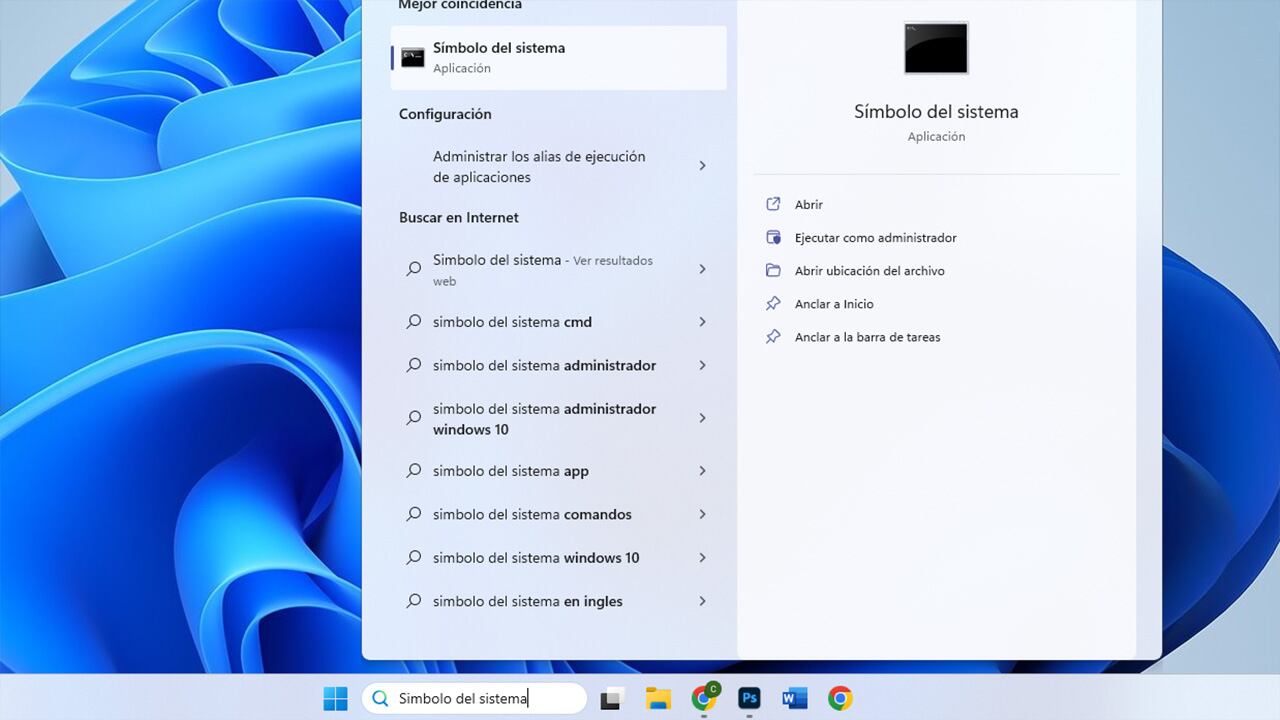The width and height of the screenshot is (1280, 720).
Task: Click the folder icon beside 'Abrir ubicación del archivo'
Action: click(773, 270)
